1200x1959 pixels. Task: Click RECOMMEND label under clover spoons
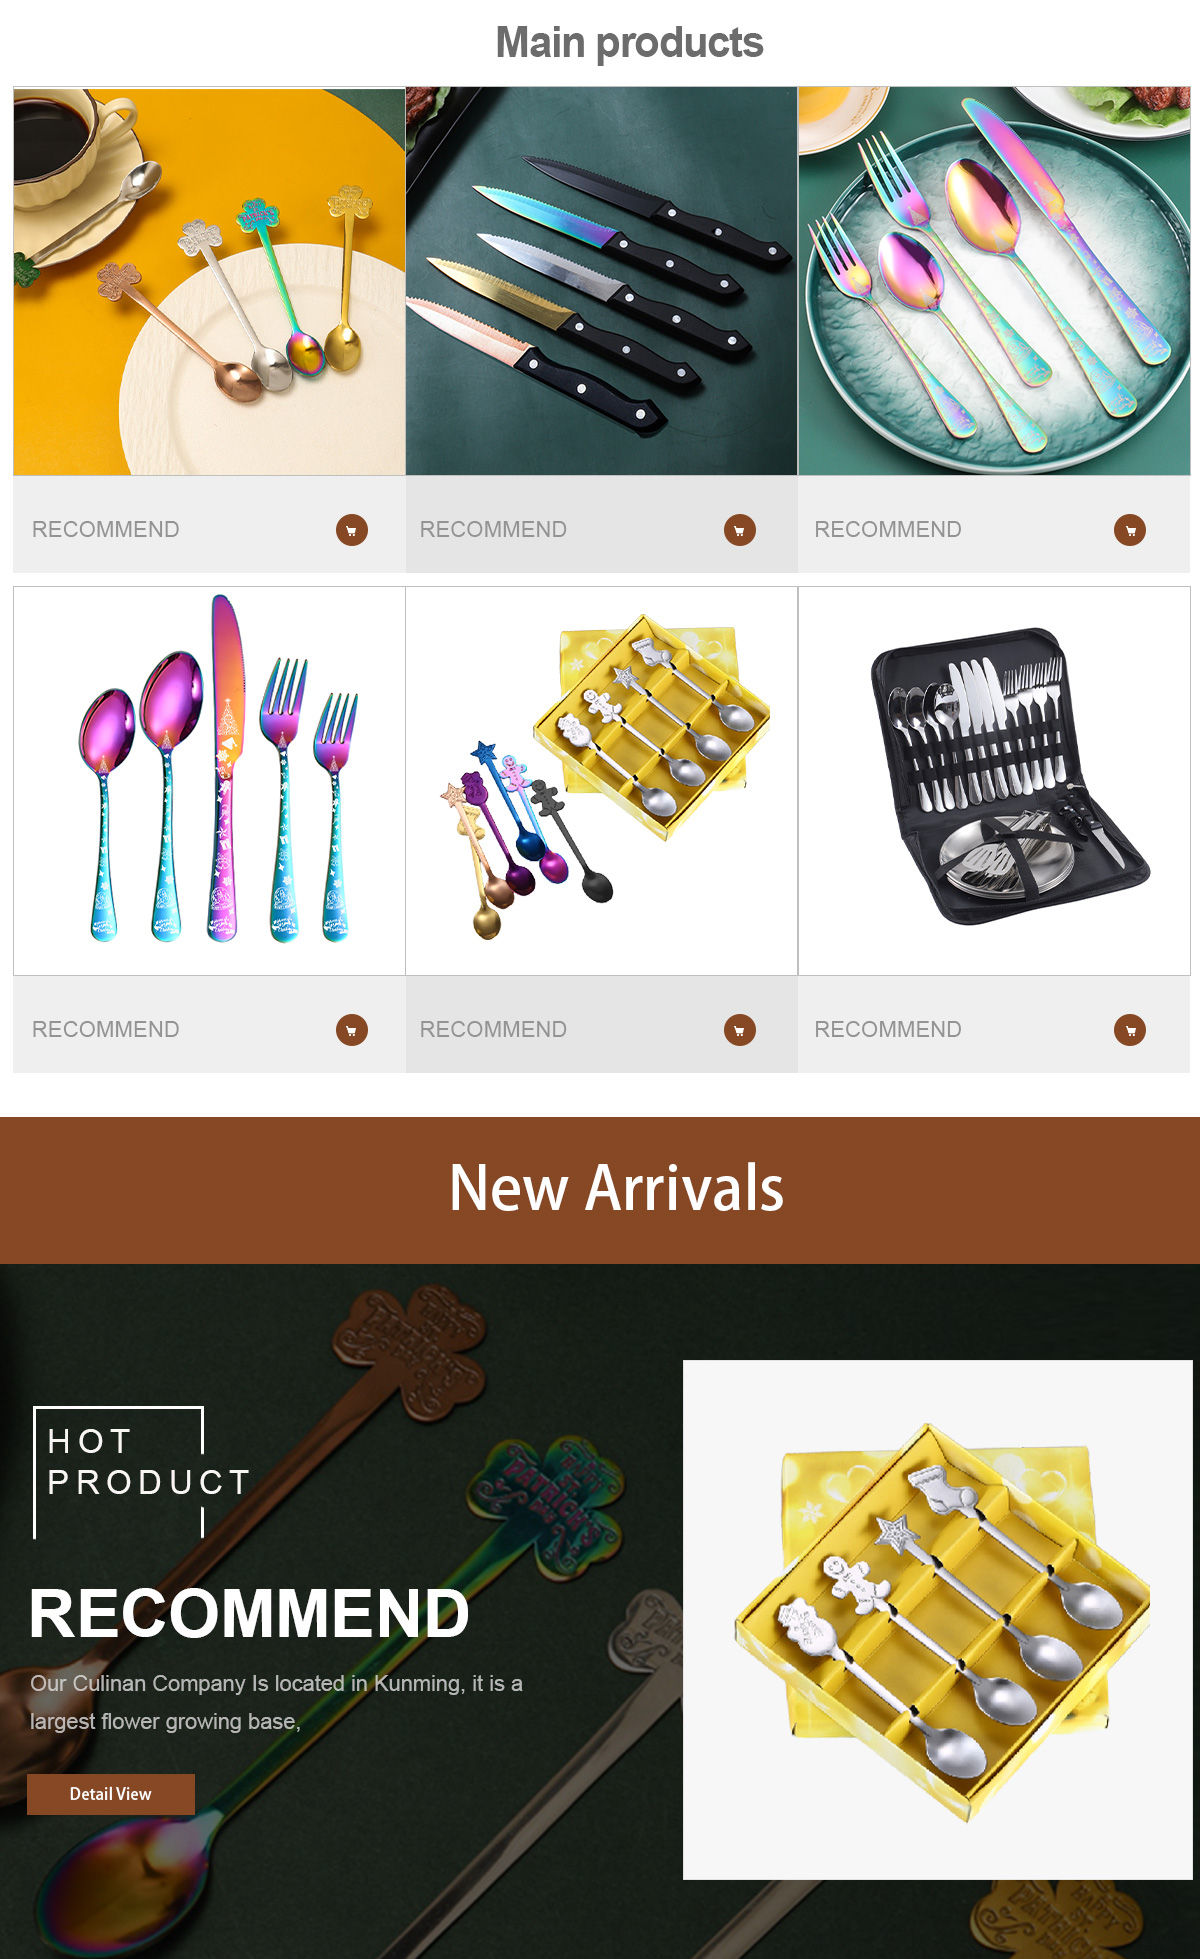coord(106,529)
